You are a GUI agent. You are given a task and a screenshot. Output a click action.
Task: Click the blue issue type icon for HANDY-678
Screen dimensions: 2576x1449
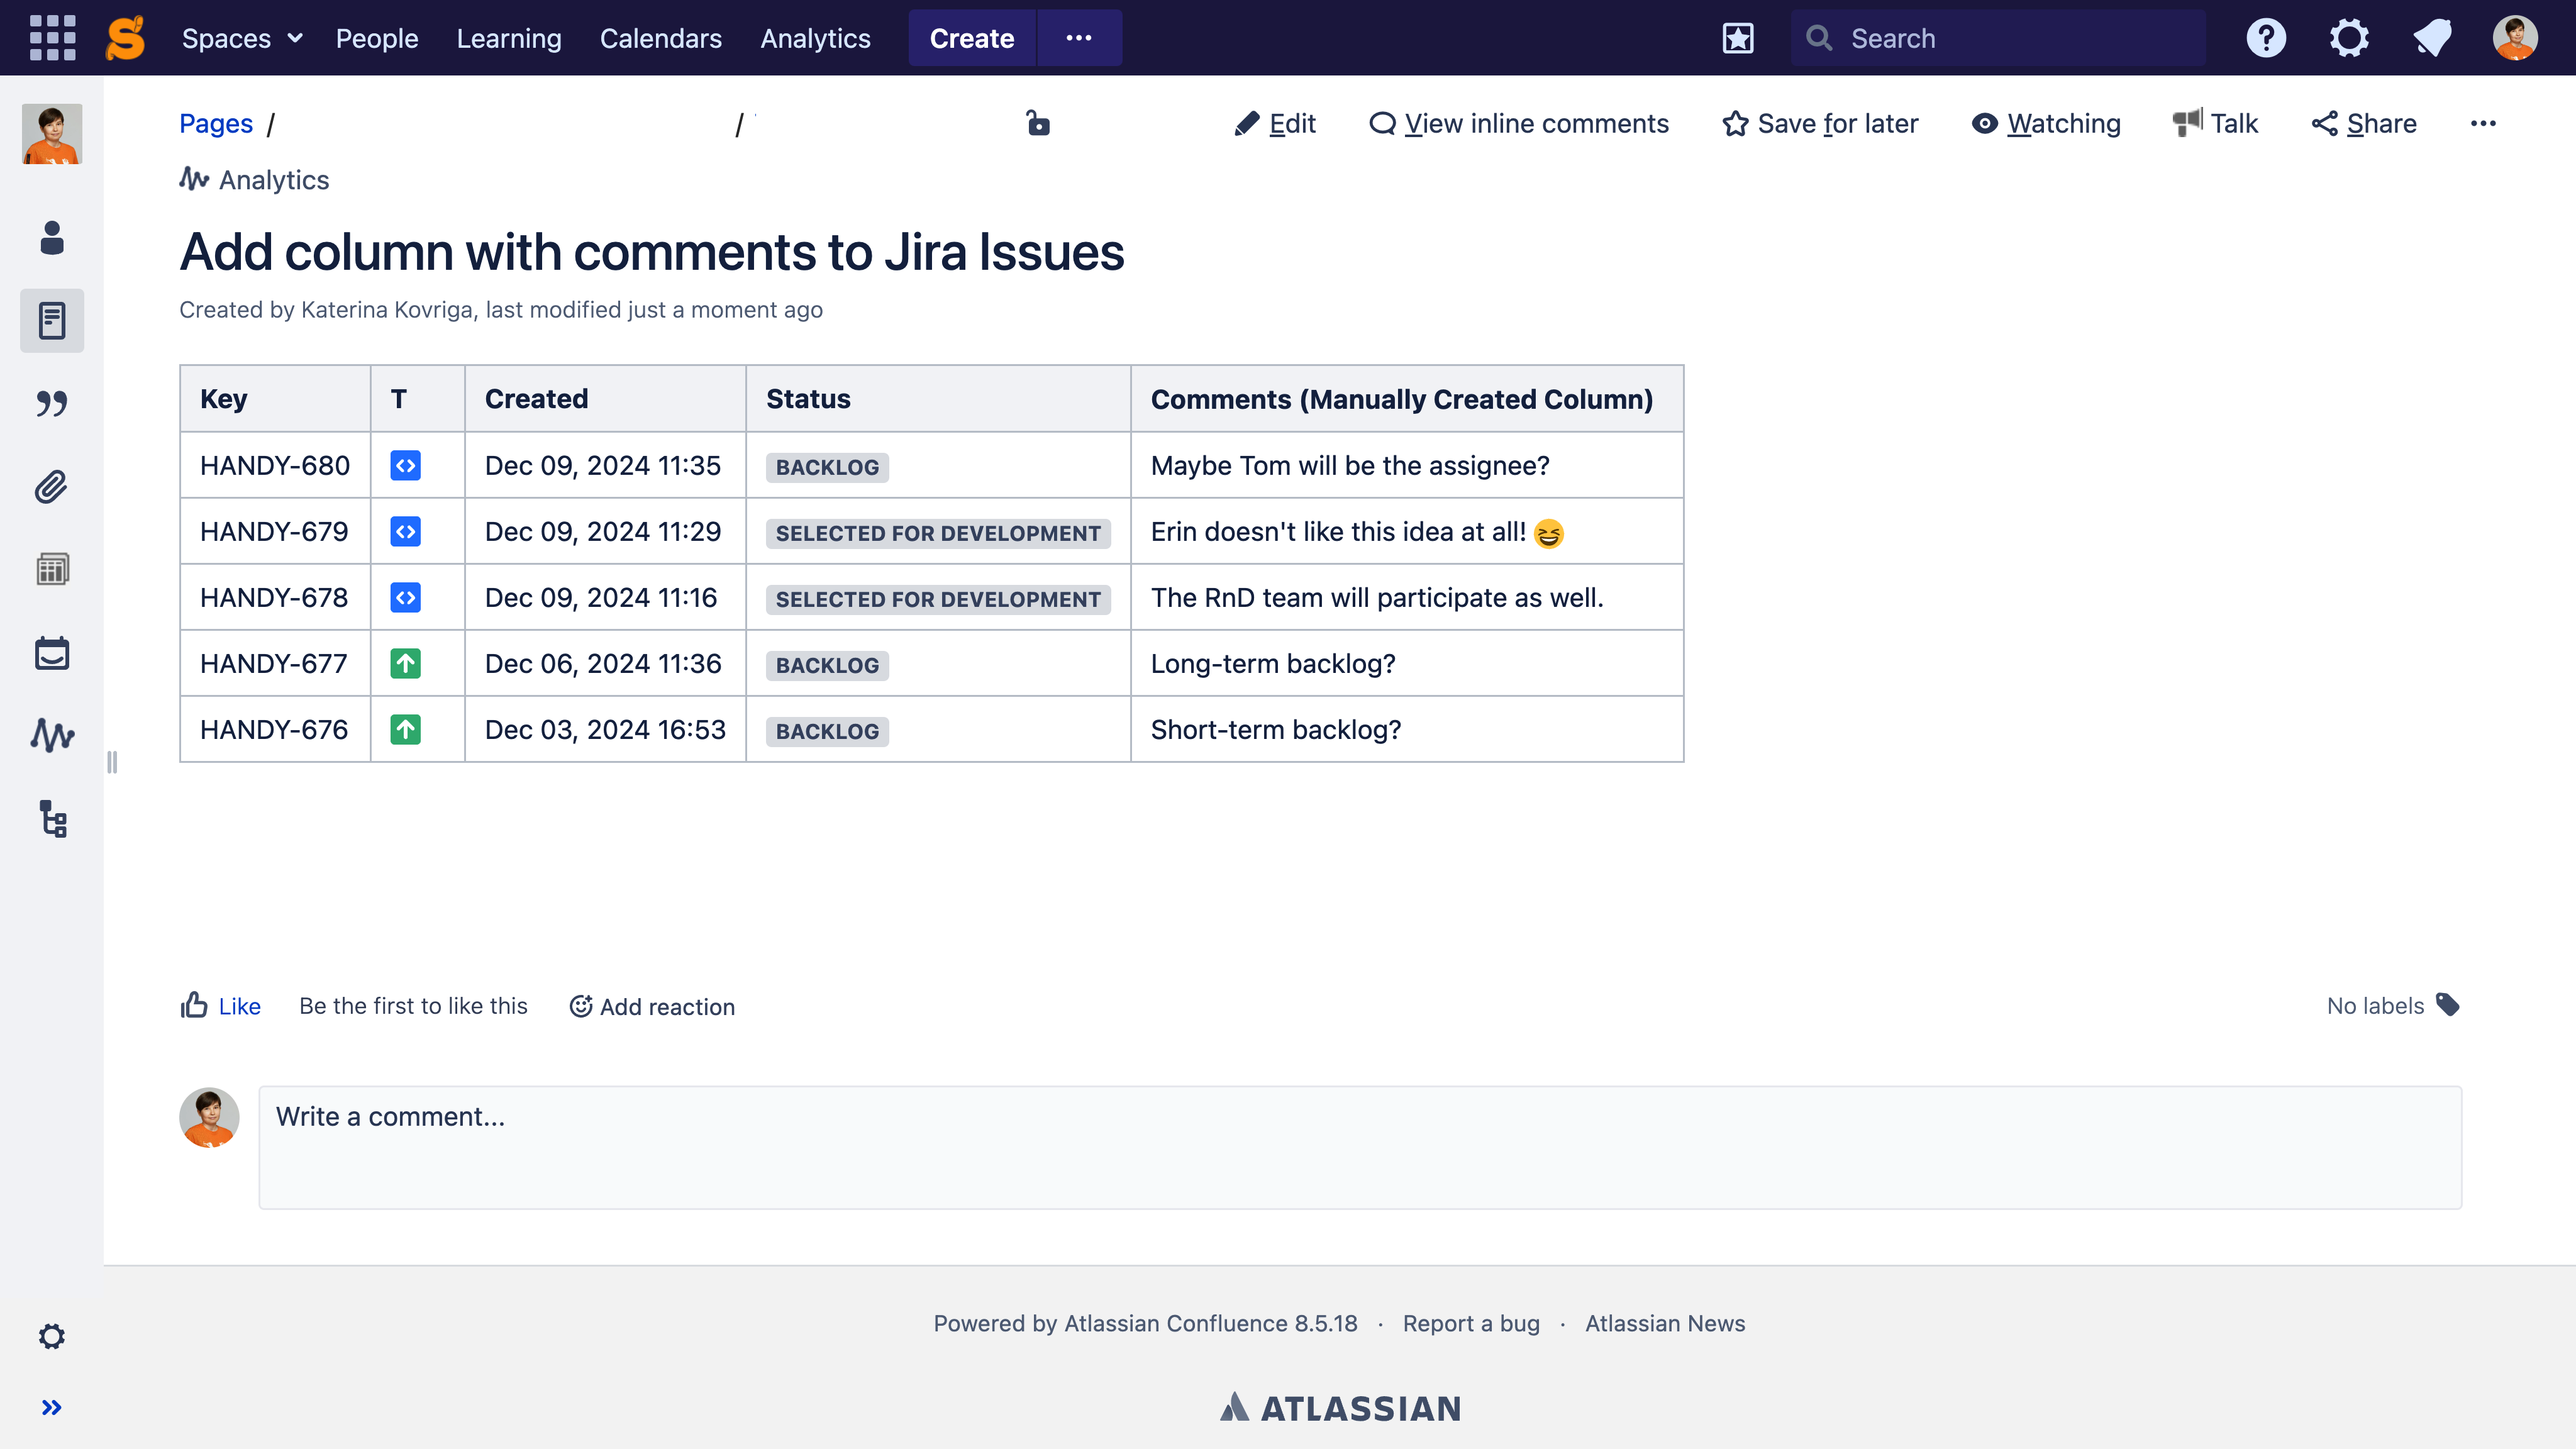[x=405, y=597]
